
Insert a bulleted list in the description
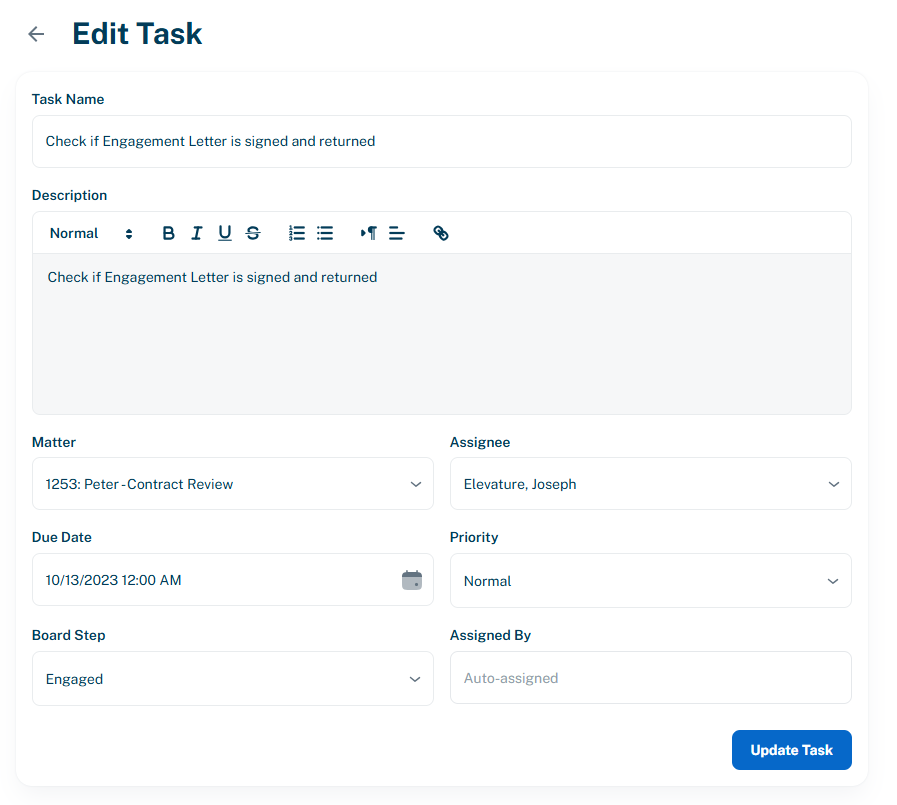point(324,232)
